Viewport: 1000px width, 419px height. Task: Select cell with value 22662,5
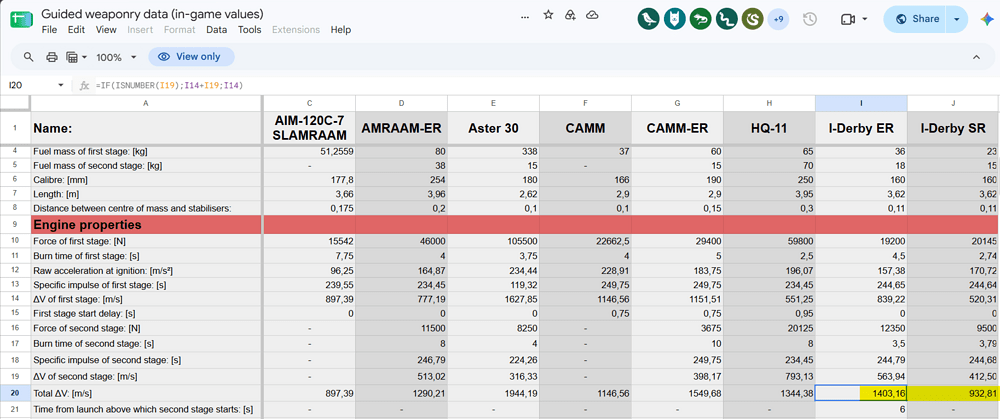tap(585, 242)
